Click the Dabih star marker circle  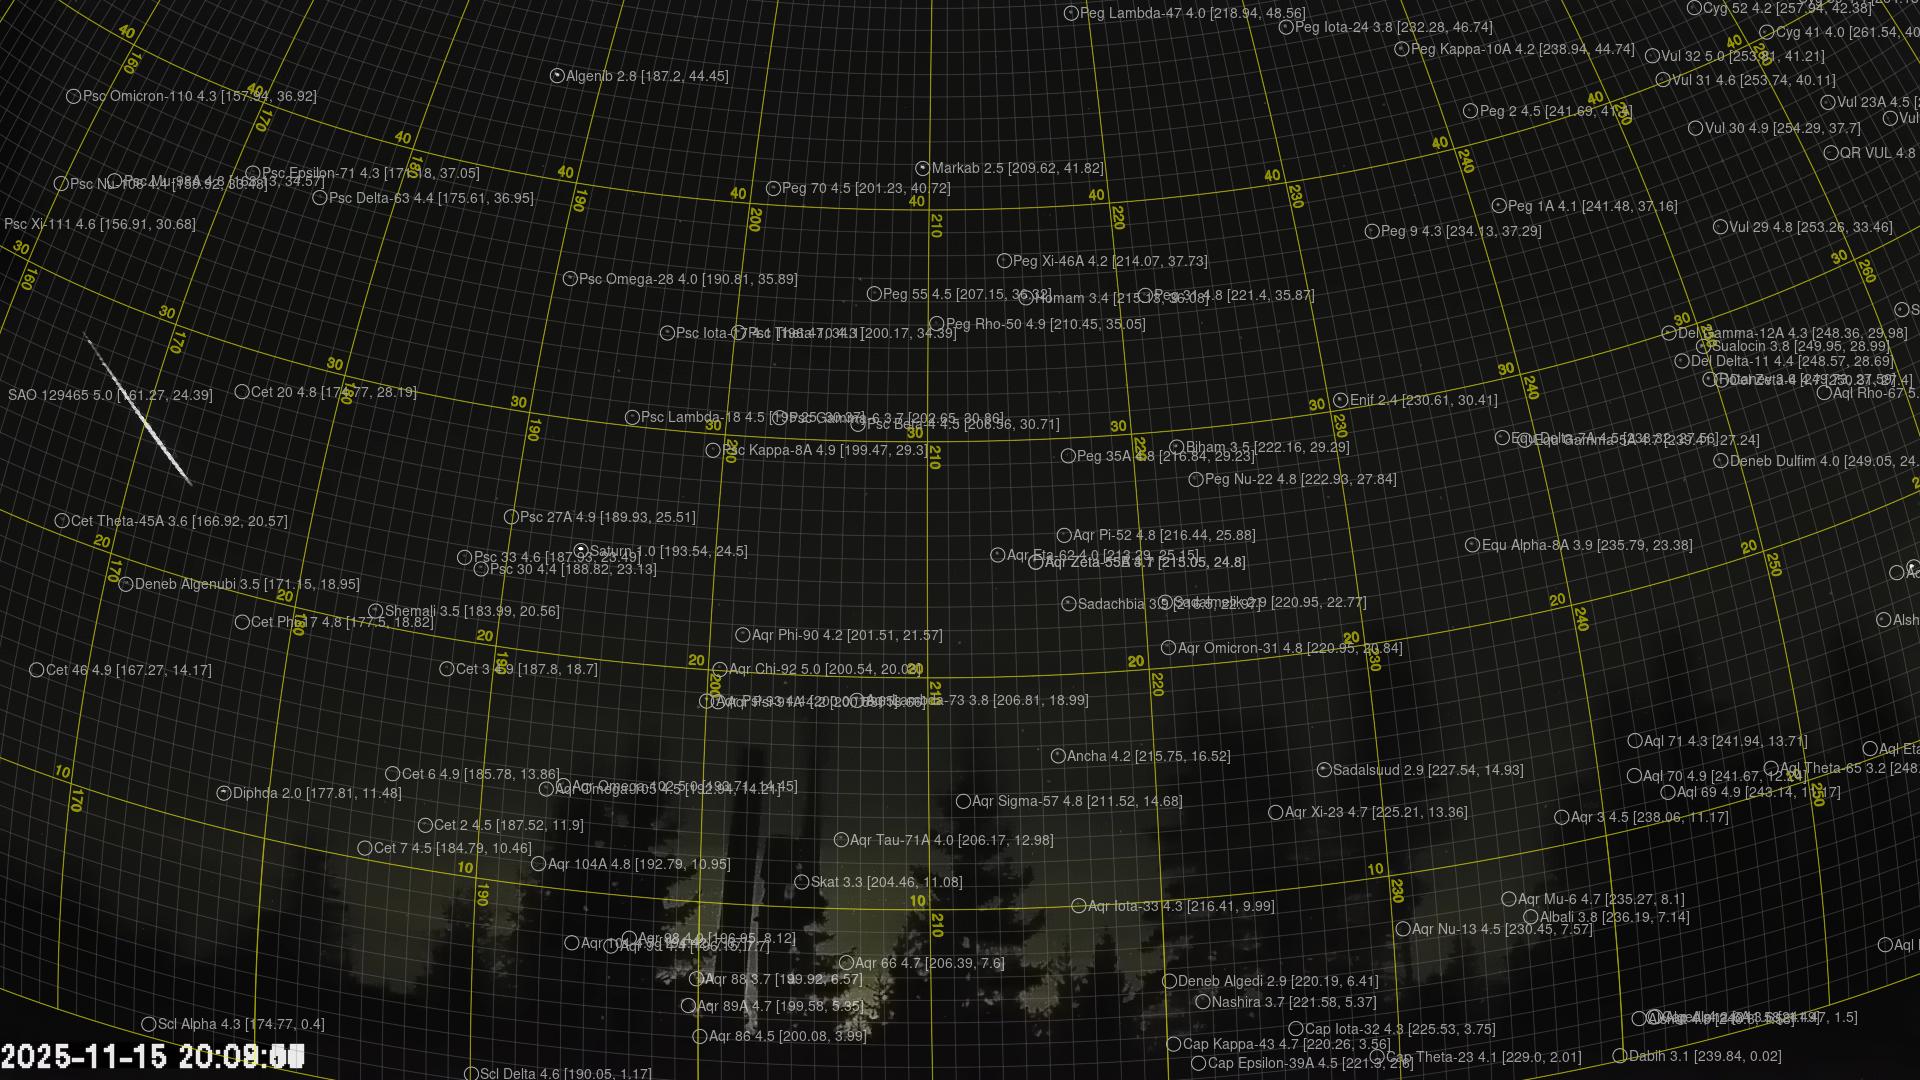1619,1056
